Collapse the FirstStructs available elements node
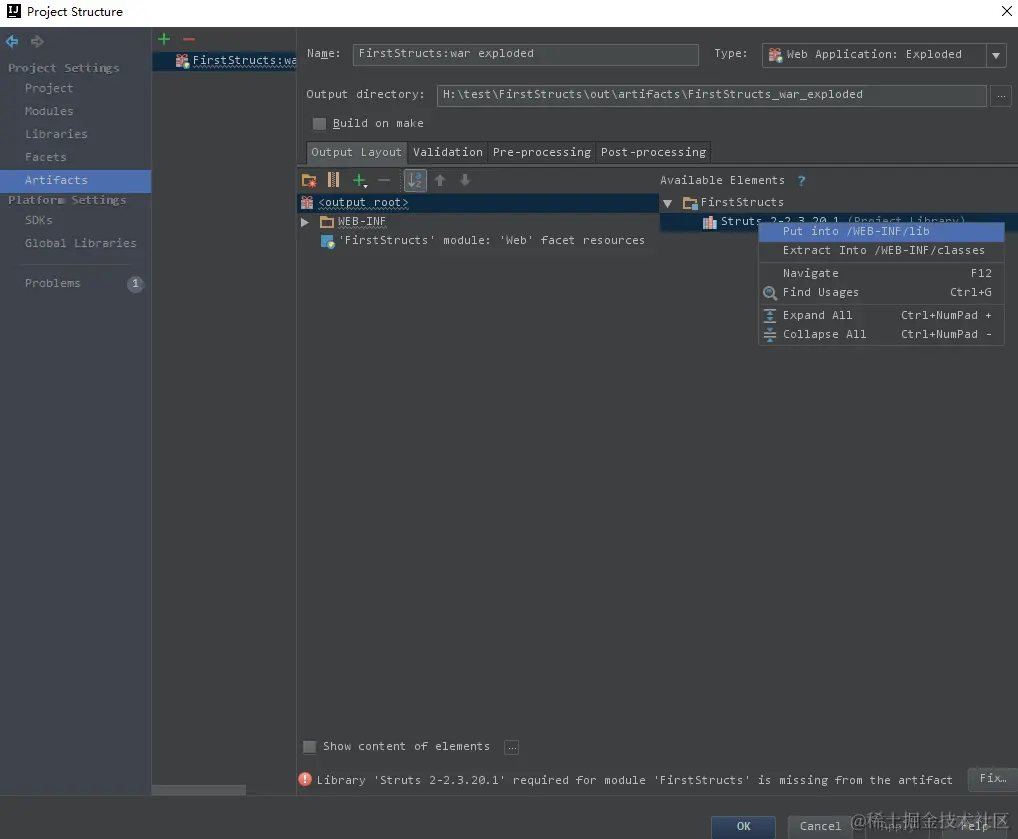The image size is (1018, 839). [x=667, y=203]
